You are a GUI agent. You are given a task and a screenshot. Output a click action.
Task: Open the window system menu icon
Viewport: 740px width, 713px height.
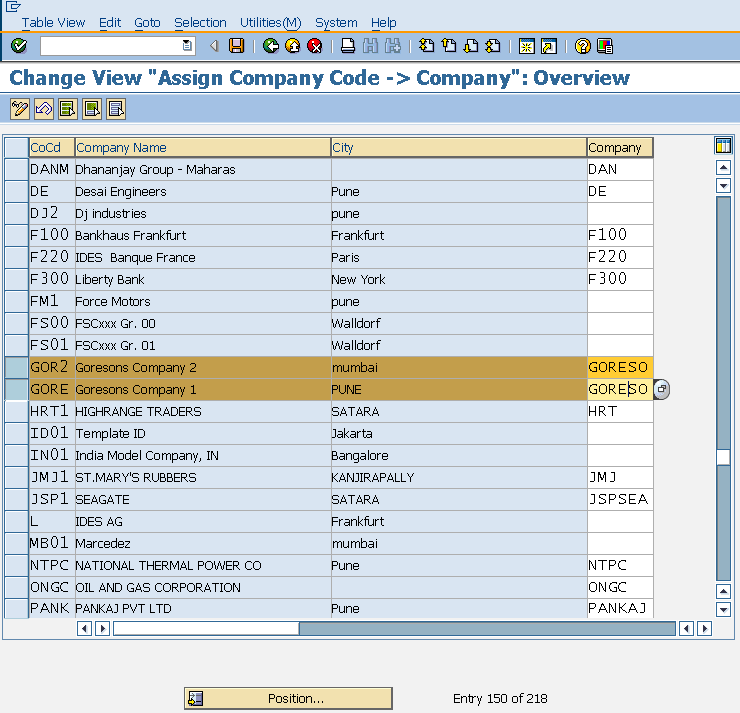pos(13,7)
